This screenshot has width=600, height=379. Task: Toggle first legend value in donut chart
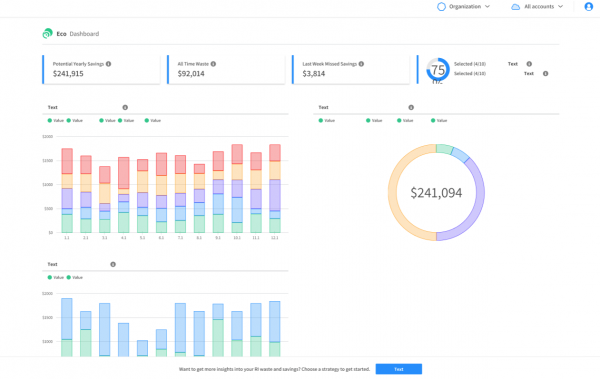[326, 121]
